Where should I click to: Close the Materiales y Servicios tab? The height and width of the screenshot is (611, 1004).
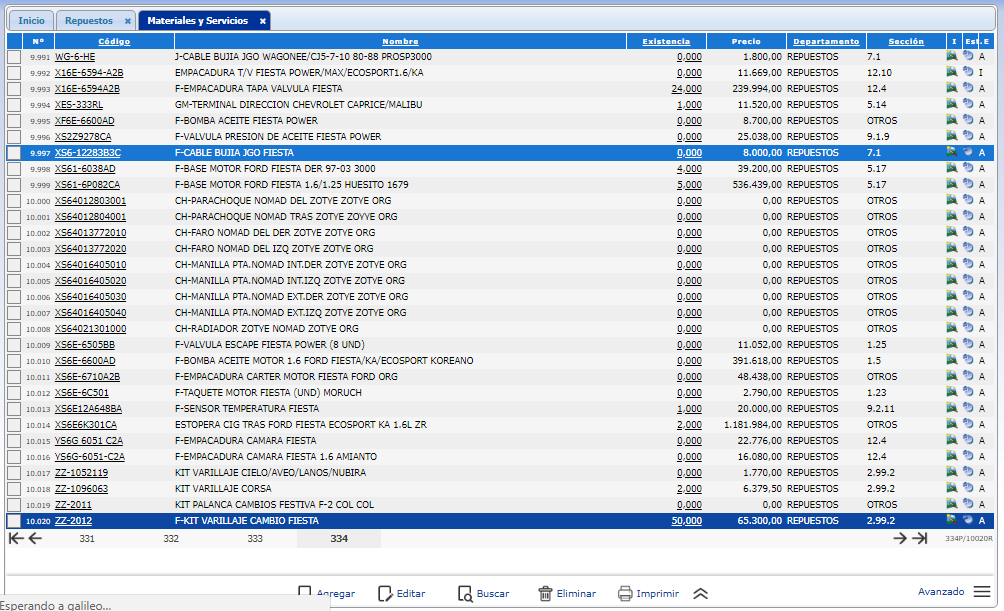pyautogui.click(x=262, y=21)
